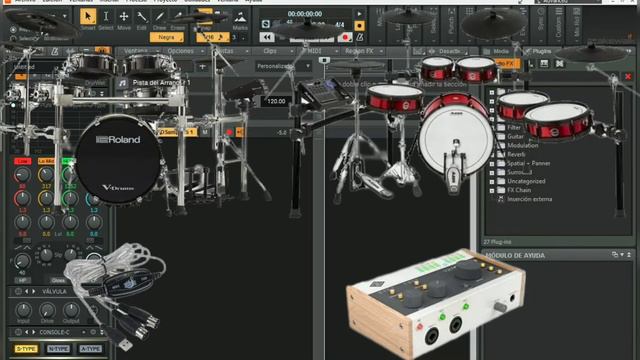Select the S-TYPE console emulation

pos(26,349)
